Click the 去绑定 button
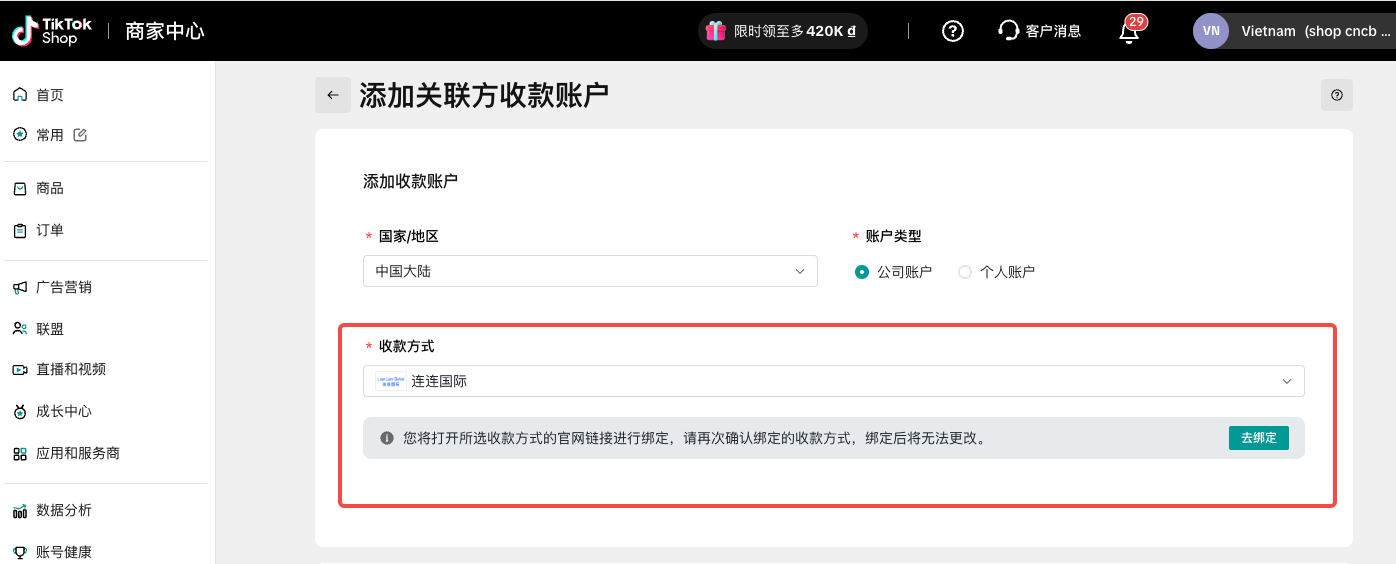 click(x=1258, y=438)
